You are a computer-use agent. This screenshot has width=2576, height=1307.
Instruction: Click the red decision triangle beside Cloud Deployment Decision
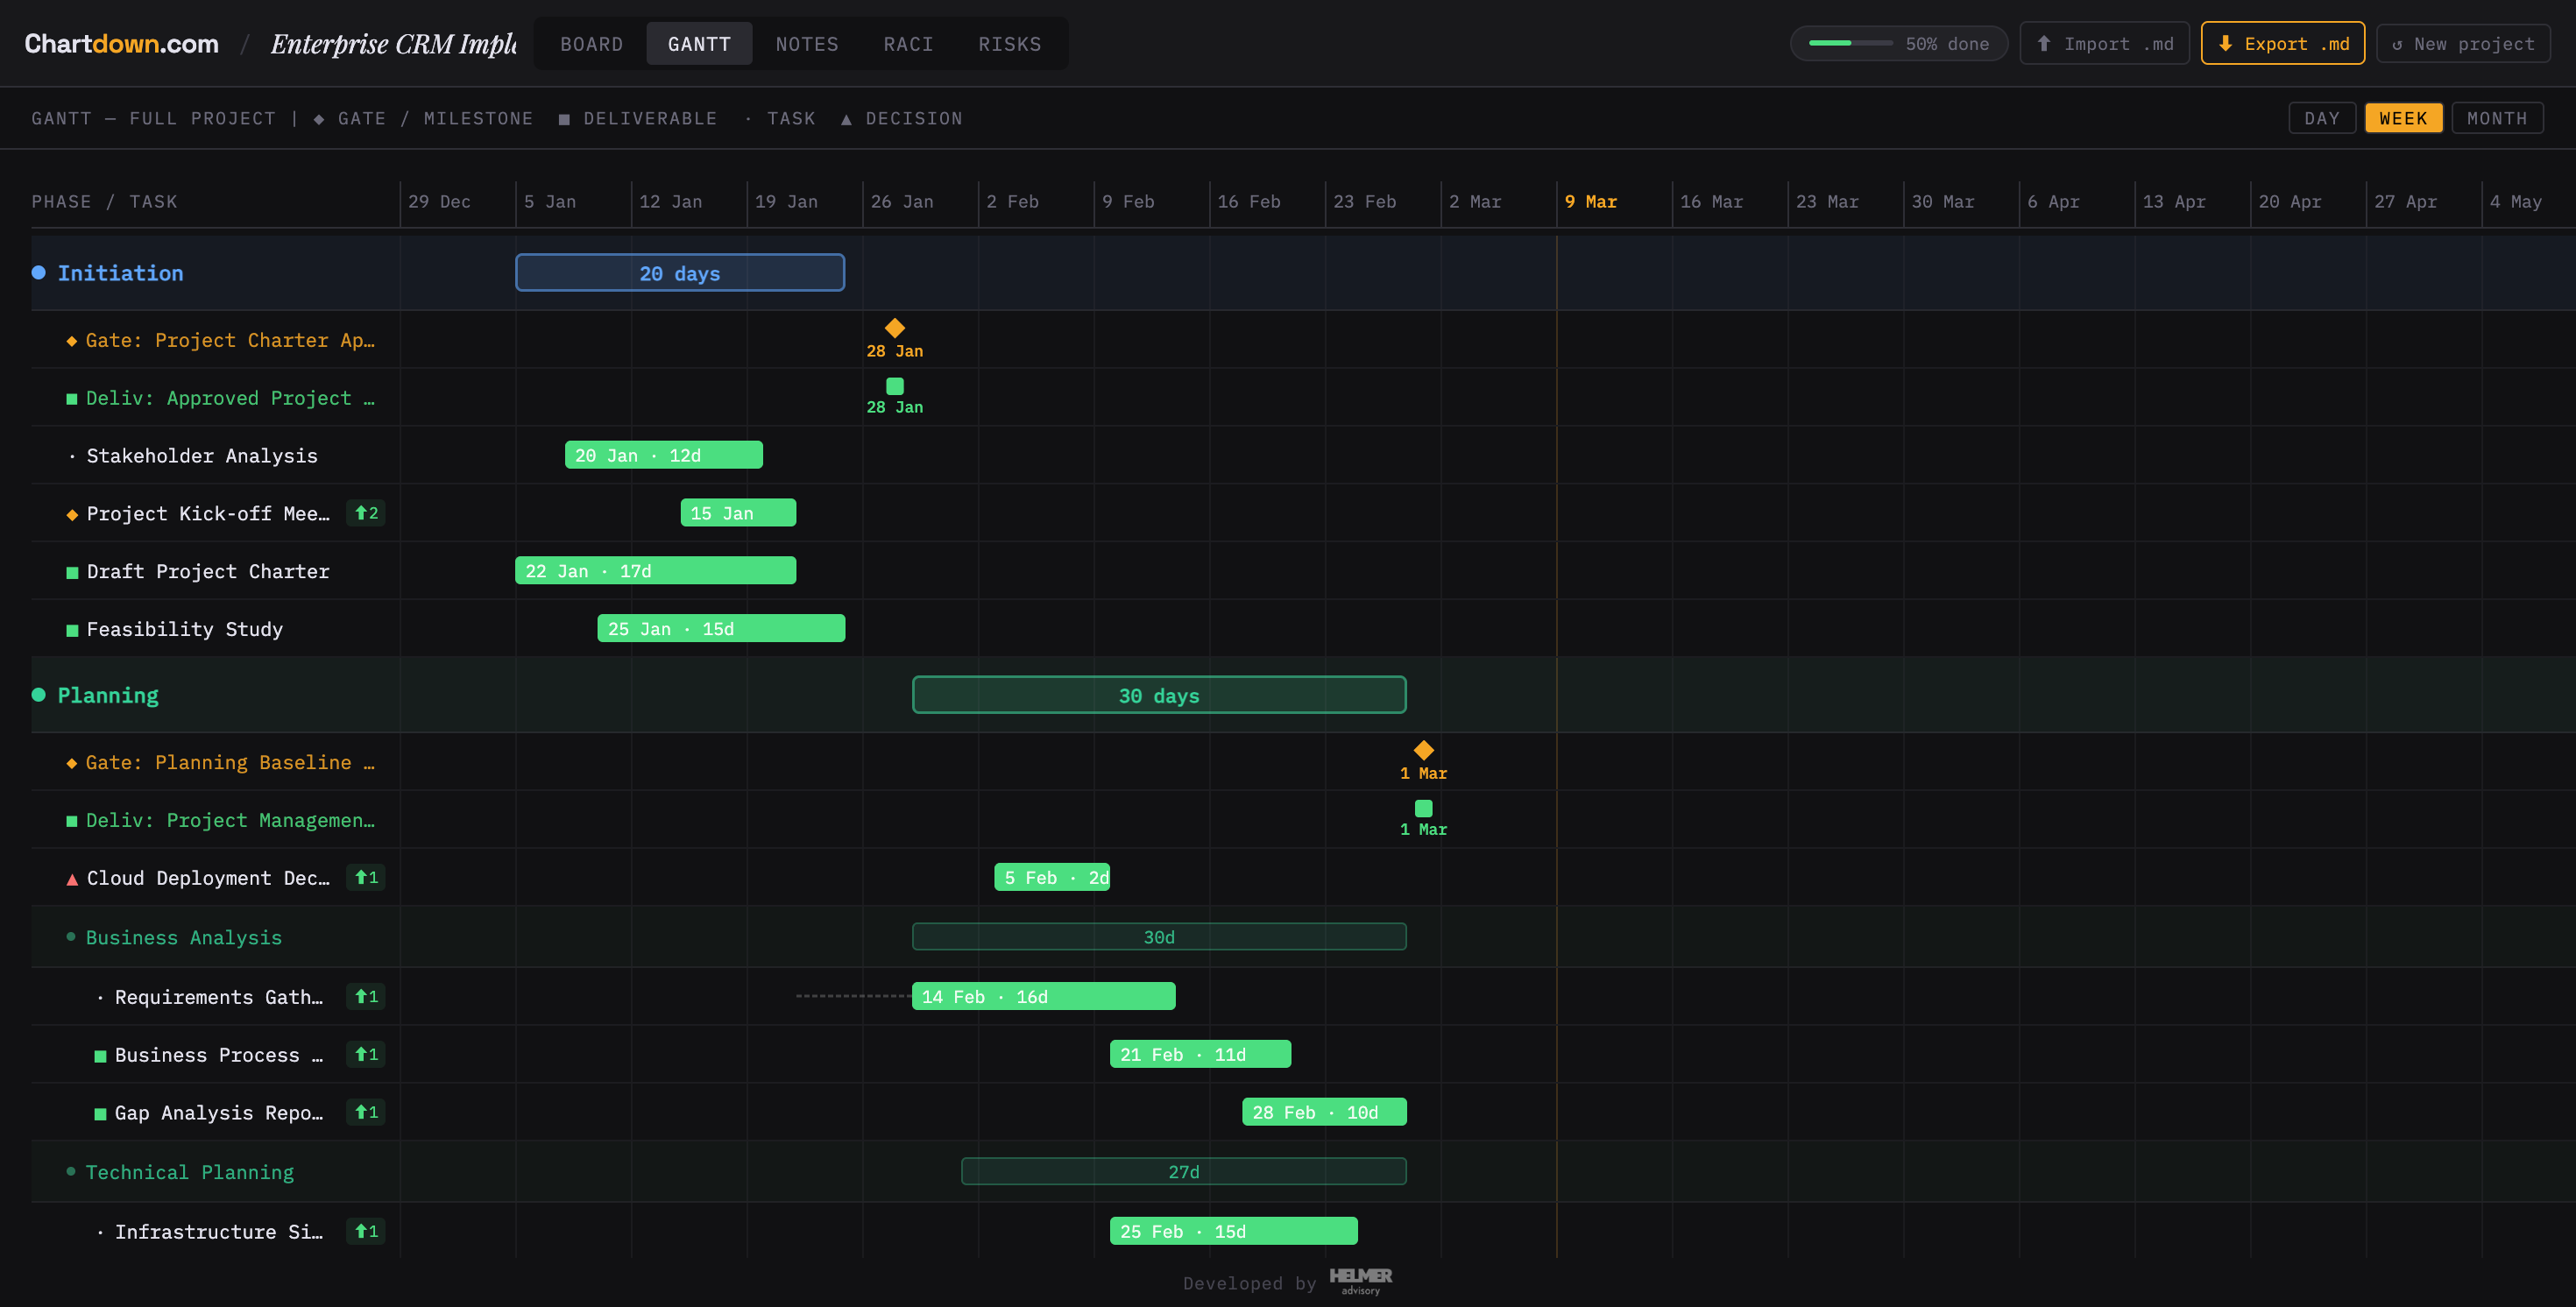coord(71,878)
